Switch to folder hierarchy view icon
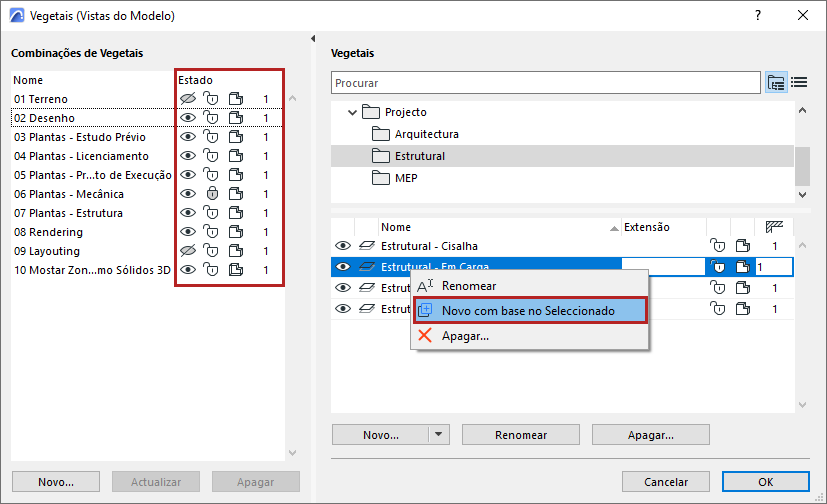Image resolution: width=827 pixels, height=504 pixels. pos(776,82)
